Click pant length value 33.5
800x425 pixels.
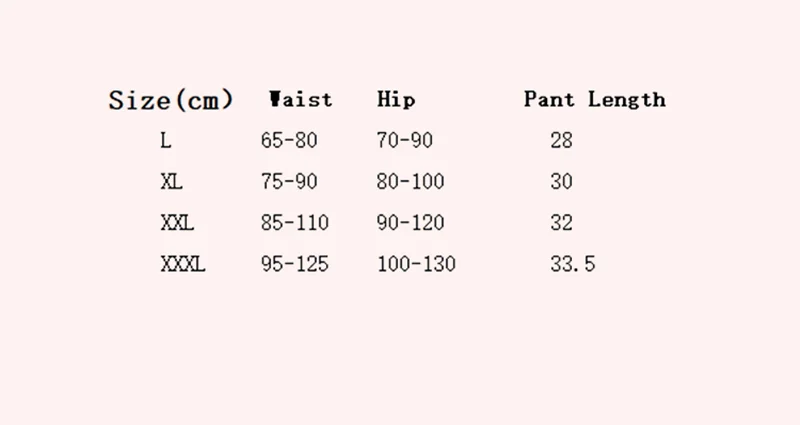point(572,265)
